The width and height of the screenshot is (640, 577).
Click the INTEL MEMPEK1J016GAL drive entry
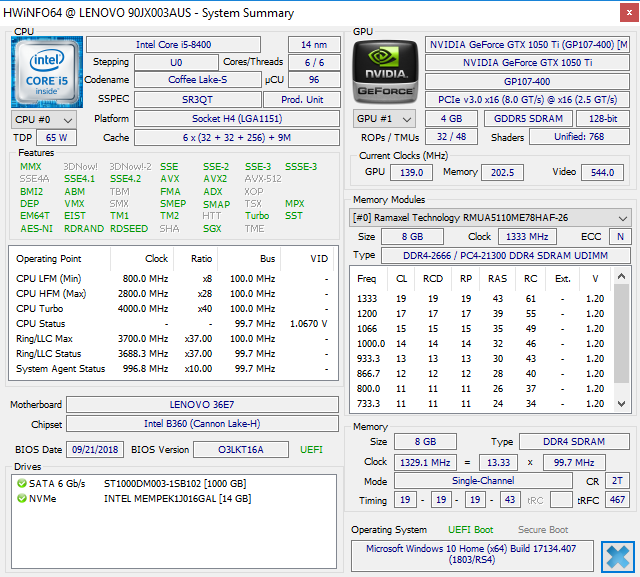(178, 499)
